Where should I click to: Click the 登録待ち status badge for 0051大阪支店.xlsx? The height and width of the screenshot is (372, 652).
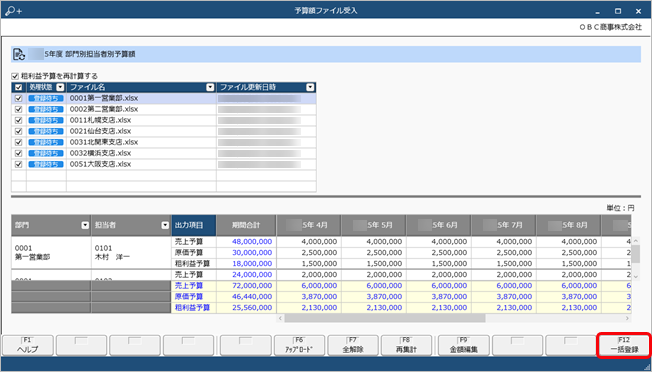(46, 164)
